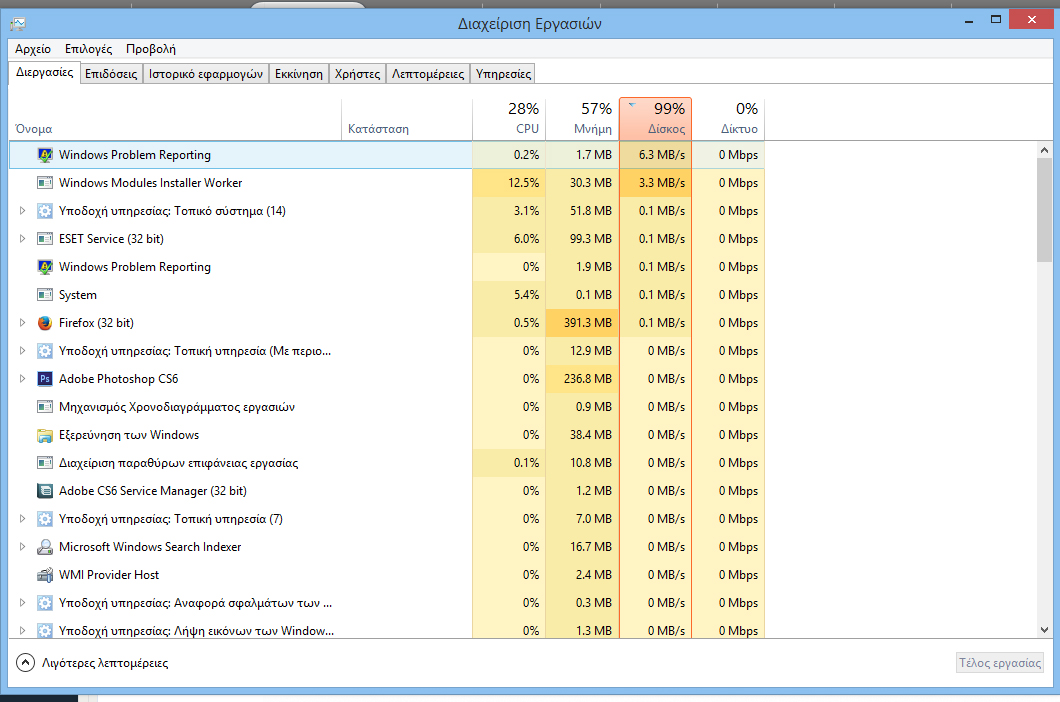Click the 38.4 MB value of Εξερεύνηση των Windows
This screenshot has width=1060, height=702.
[x=582, y=435]
